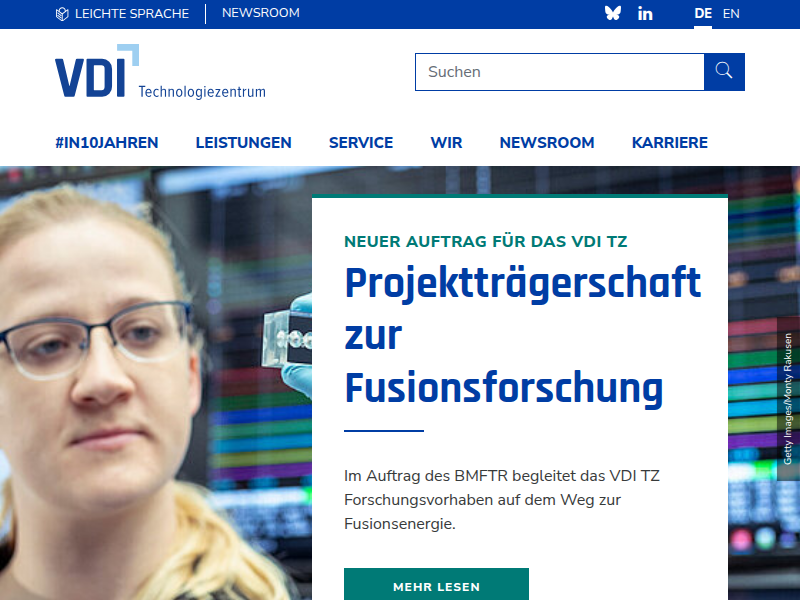Click the Mehr Lesen button
Viewport: 800px width, 600px height.
point(436,585)
